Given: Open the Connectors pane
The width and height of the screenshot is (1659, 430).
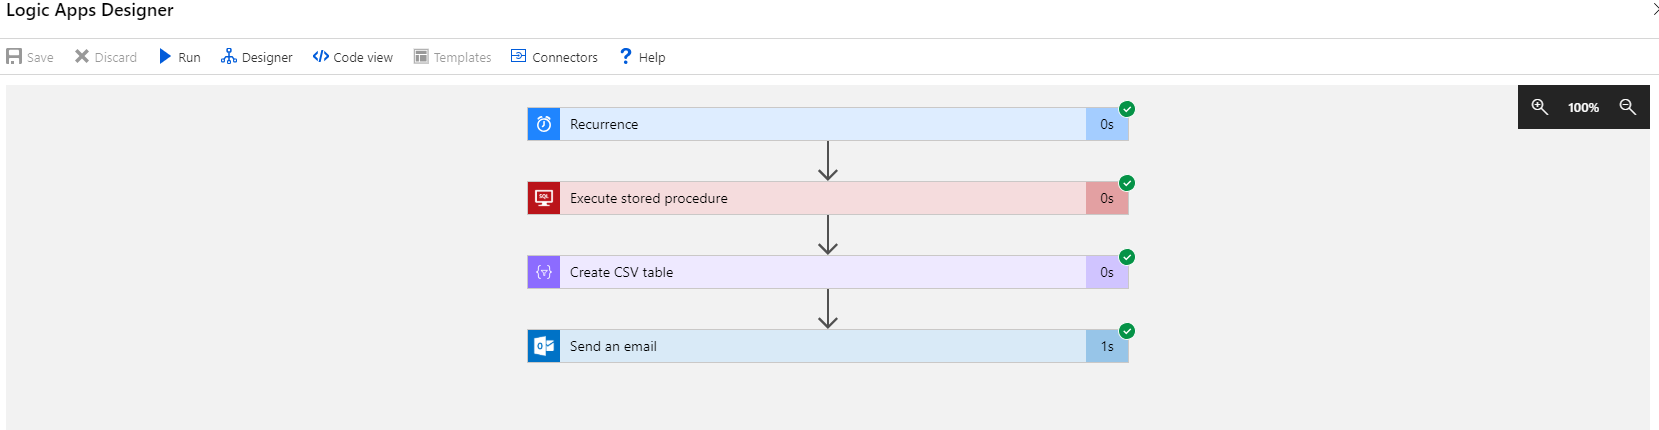Looking at the screenshot, I should [x=555, y=57].
